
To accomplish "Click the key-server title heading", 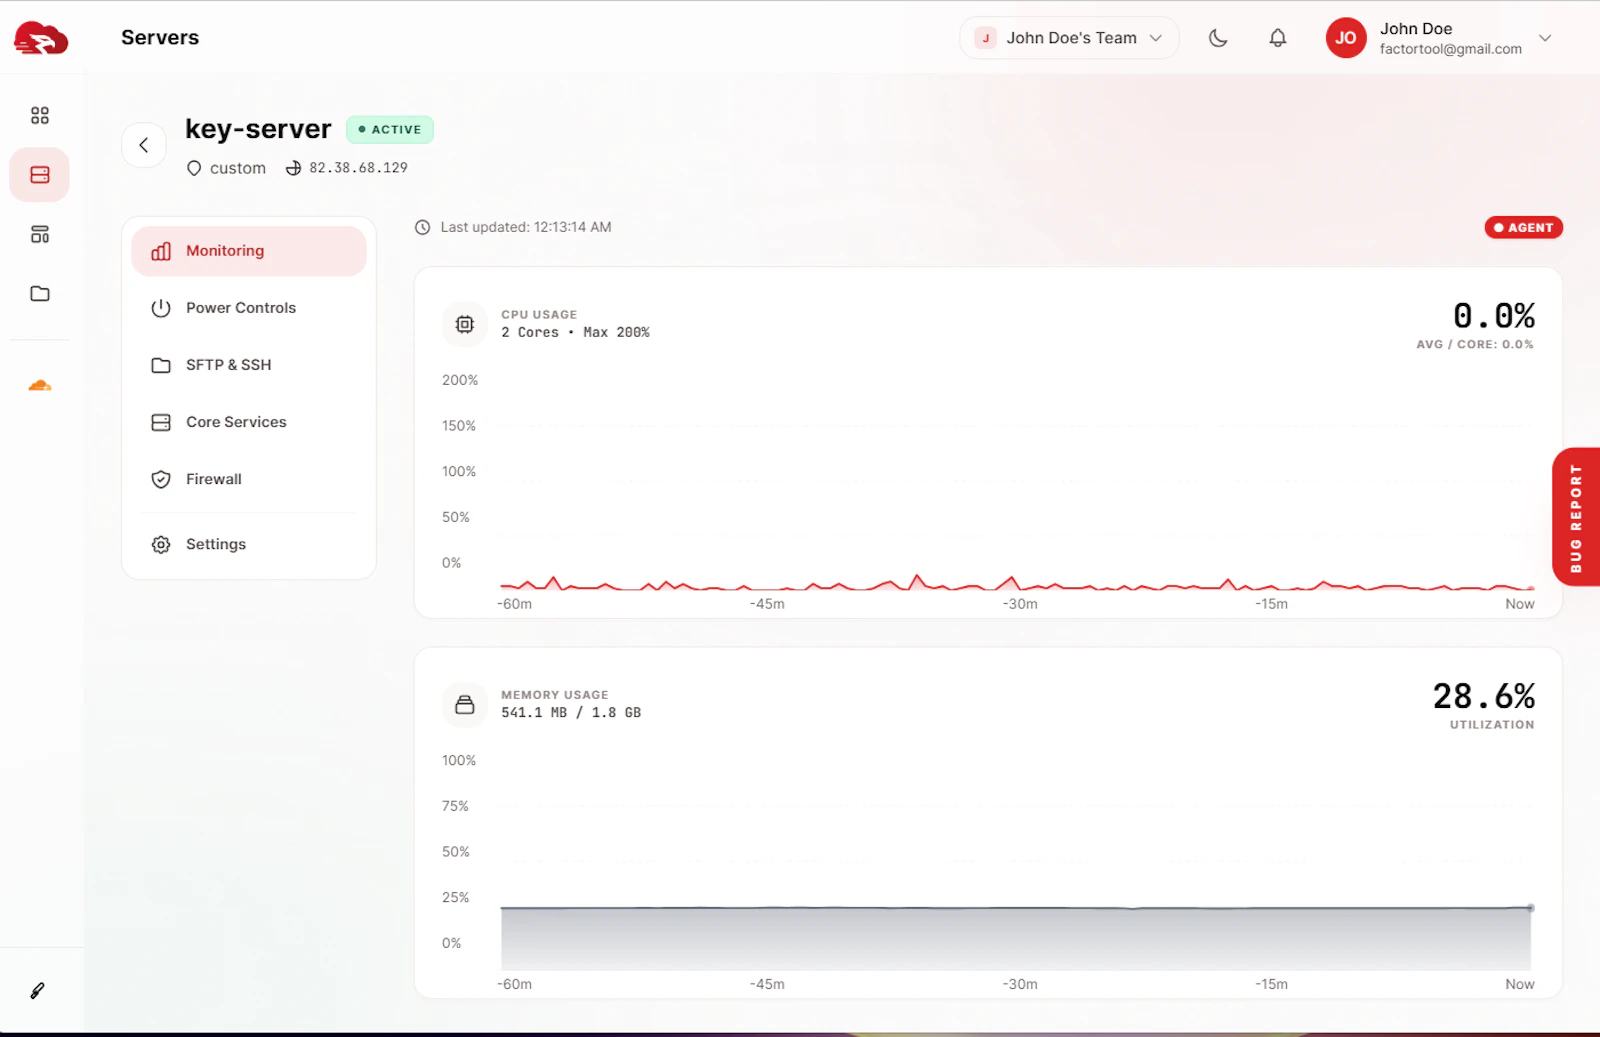I will (x=258, y=129).
